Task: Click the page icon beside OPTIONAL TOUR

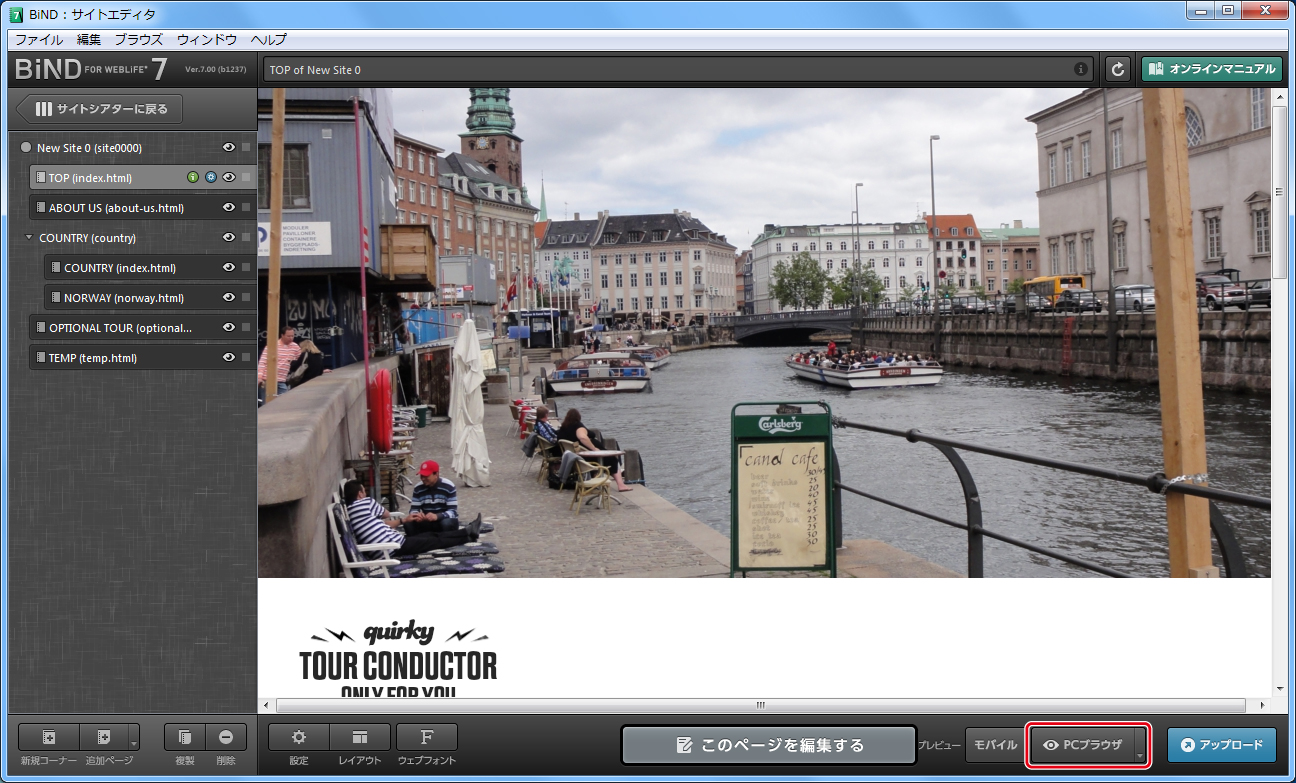Action: tap(40, 328)
